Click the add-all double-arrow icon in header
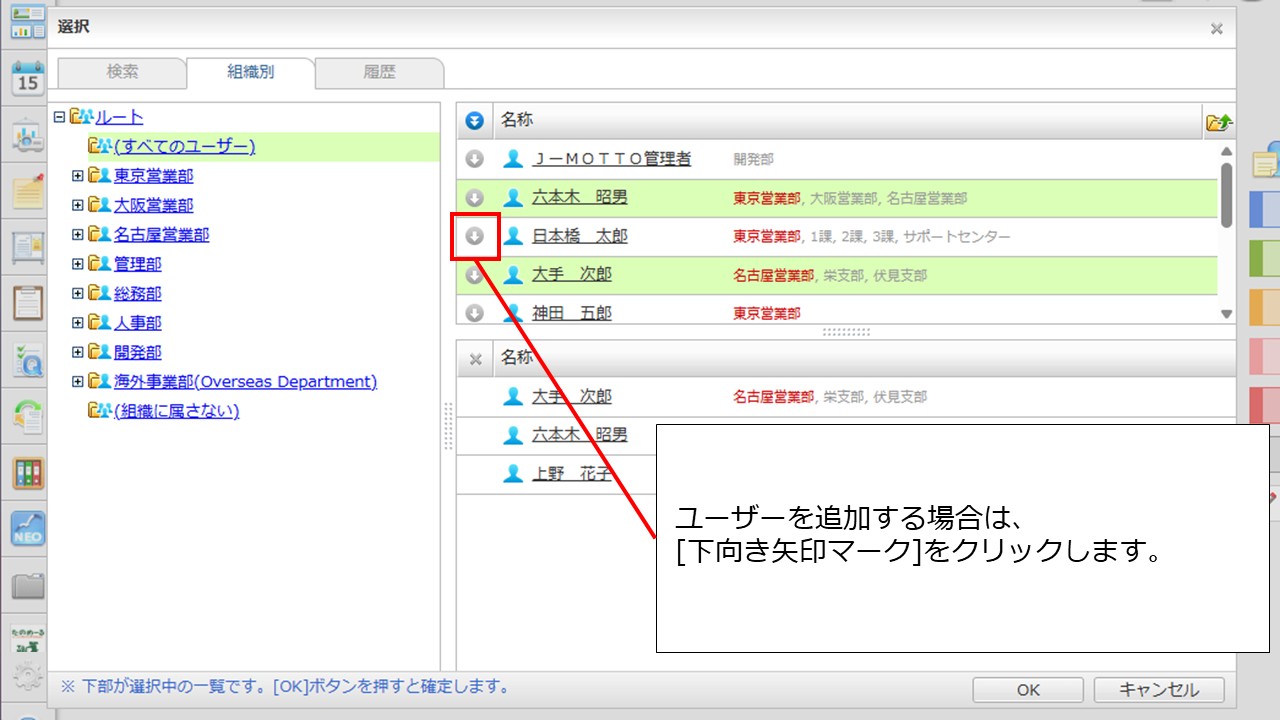 [x=475, y=121]
